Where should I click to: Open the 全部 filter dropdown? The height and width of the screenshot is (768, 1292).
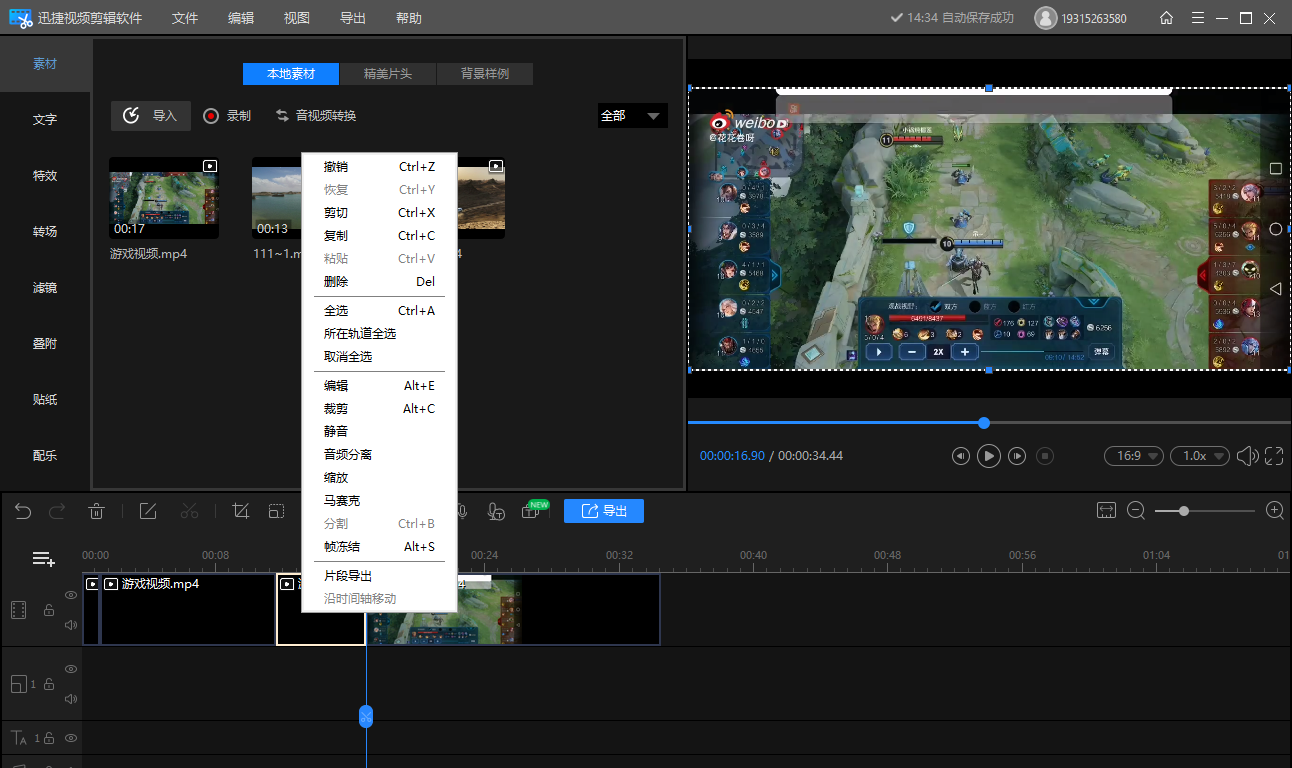[632, 116]
